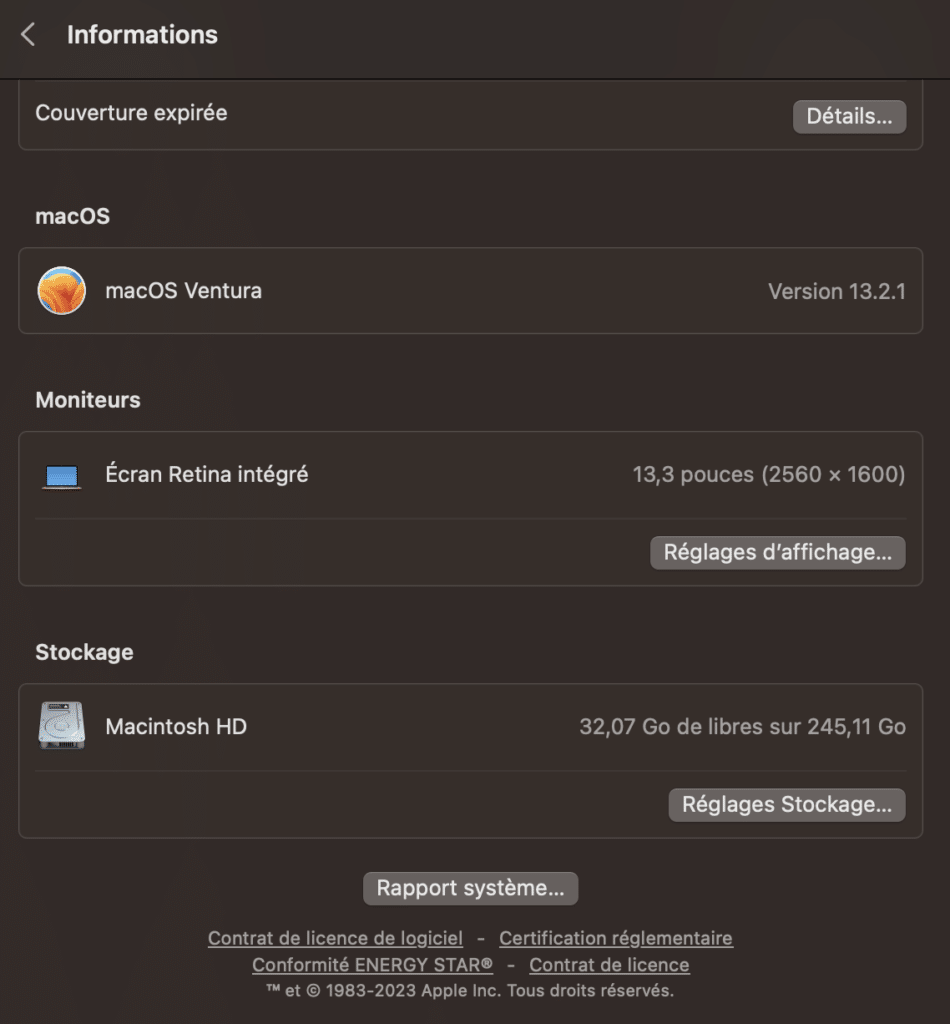The width and height of the screenshot is (950, 1024).
Task: Open Réglages Stockage settings
Action: tap(787, 805)
